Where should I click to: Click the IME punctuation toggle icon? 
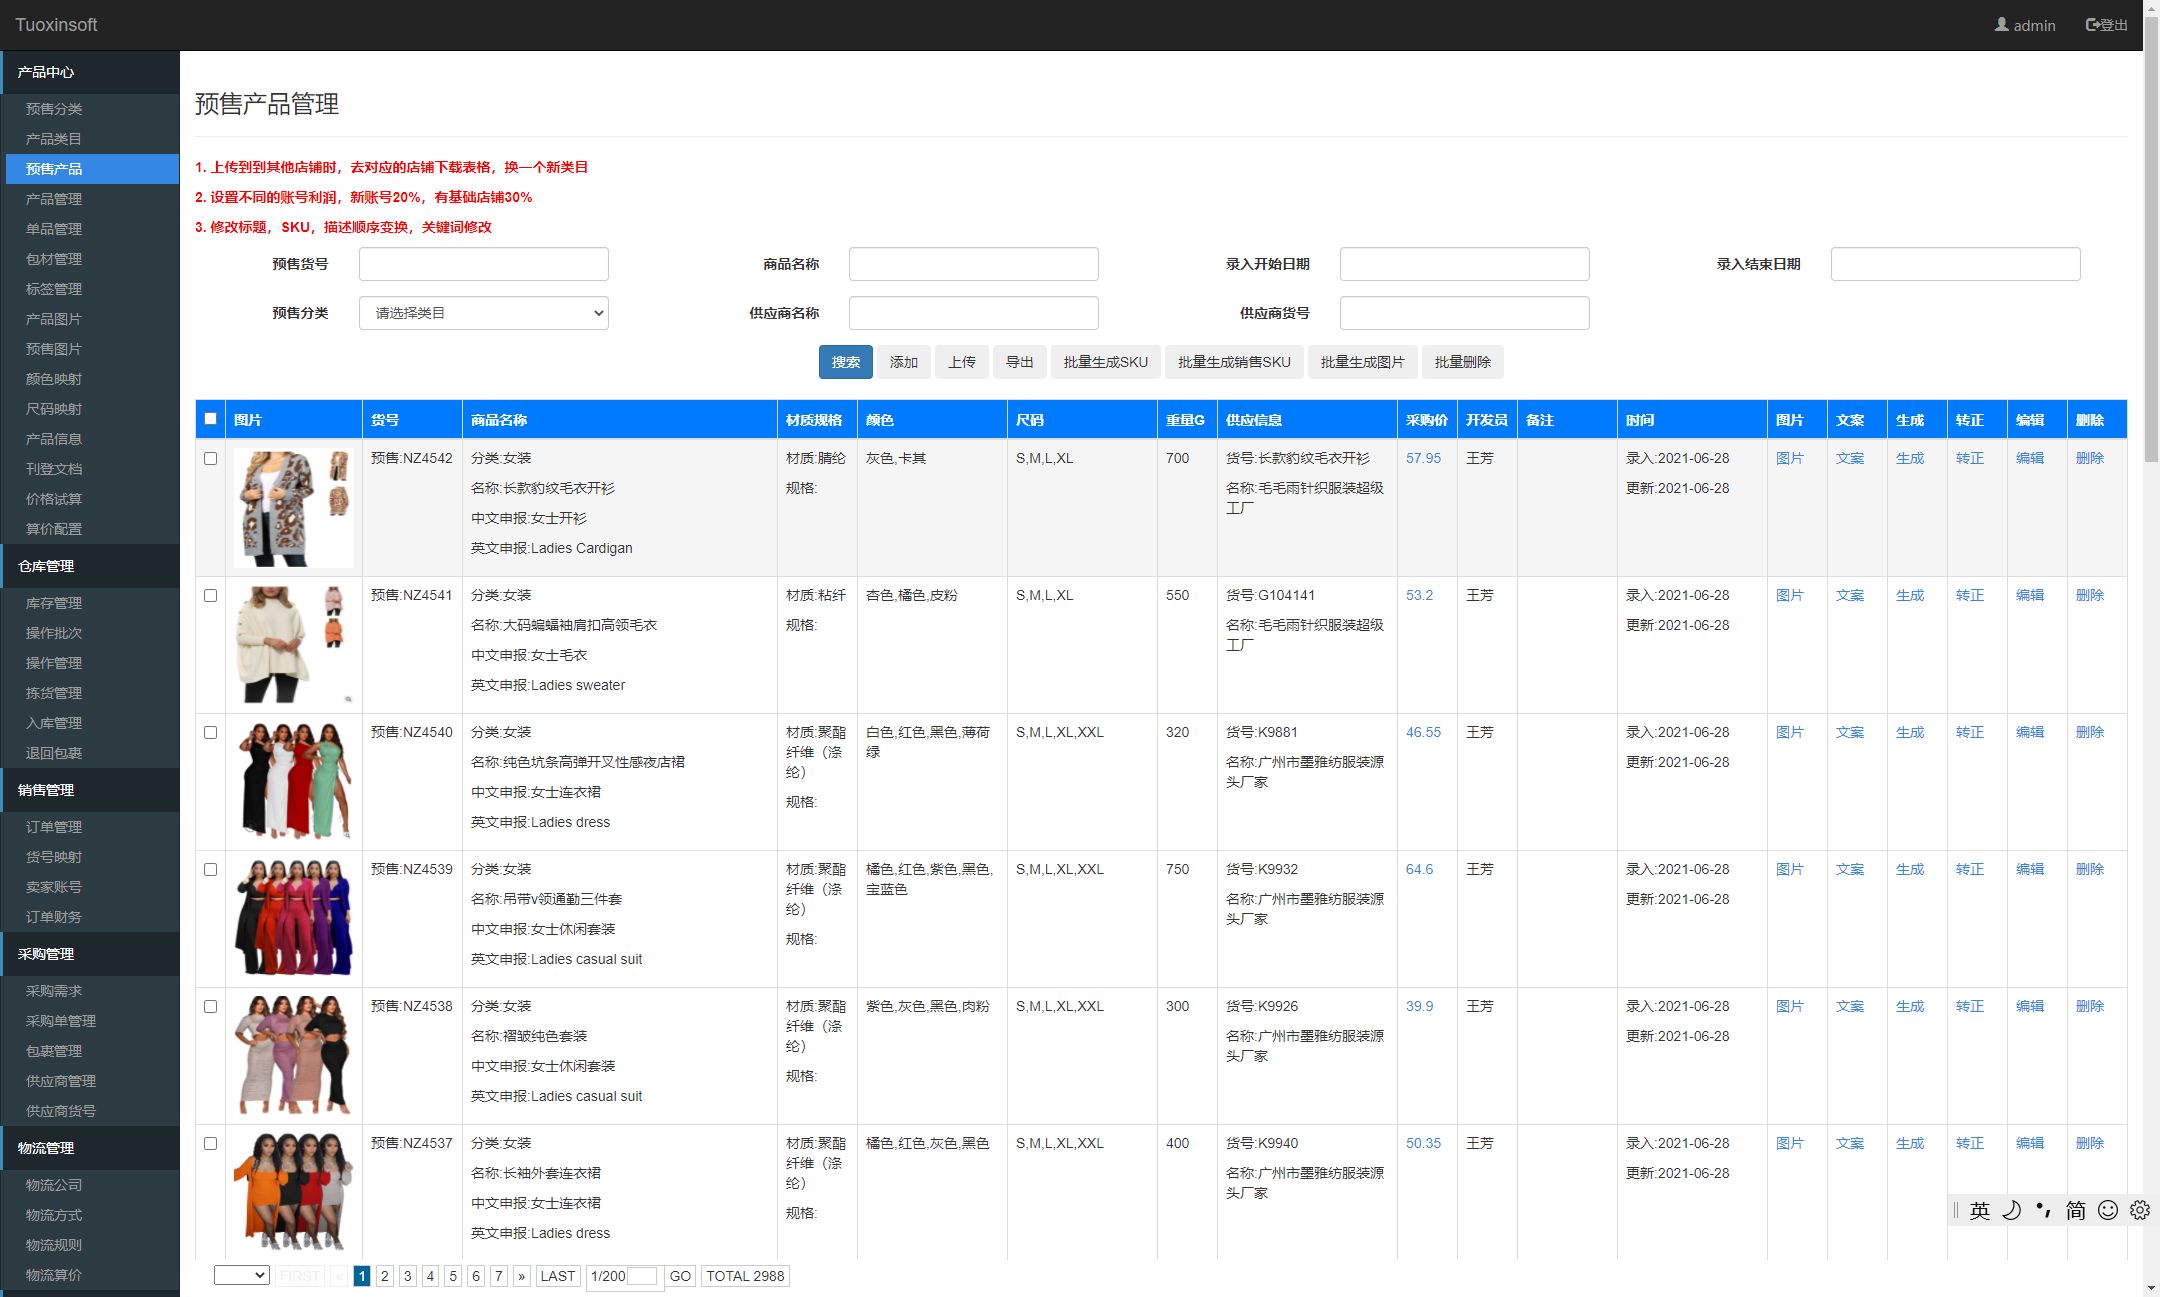coord(2043,1210)
